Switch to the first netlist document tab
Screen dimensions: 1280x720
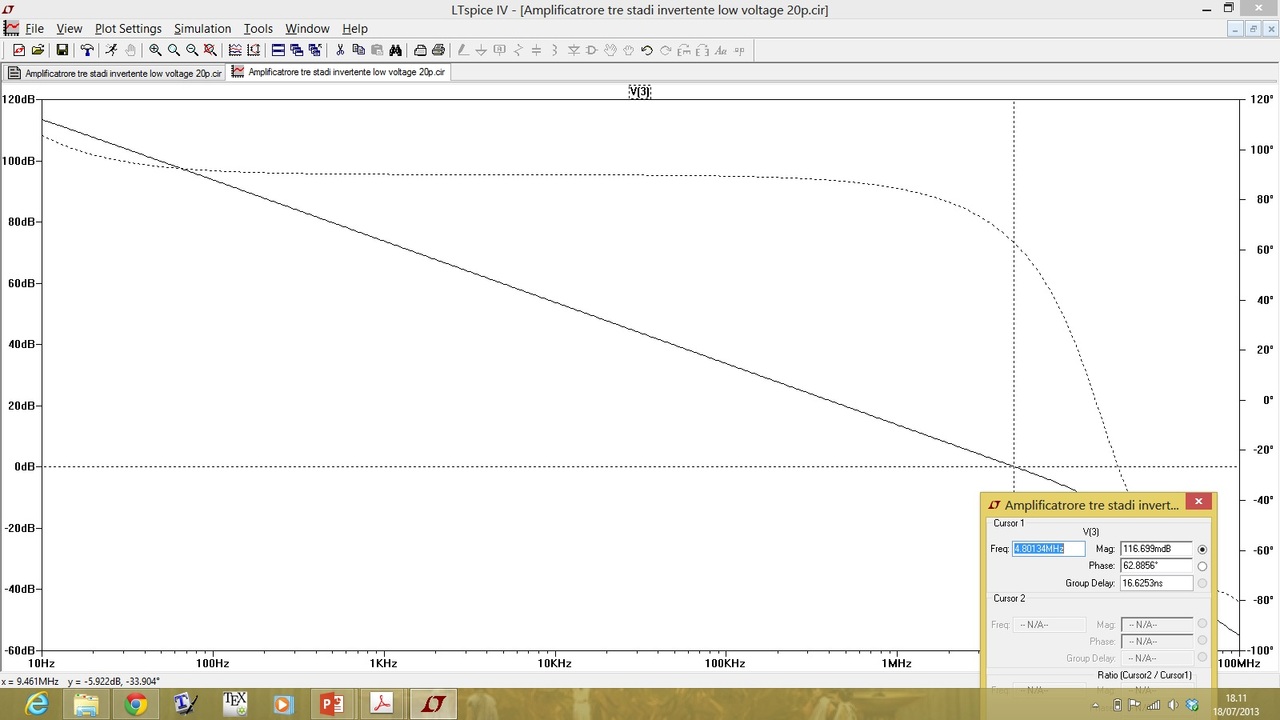pos(115,73)
